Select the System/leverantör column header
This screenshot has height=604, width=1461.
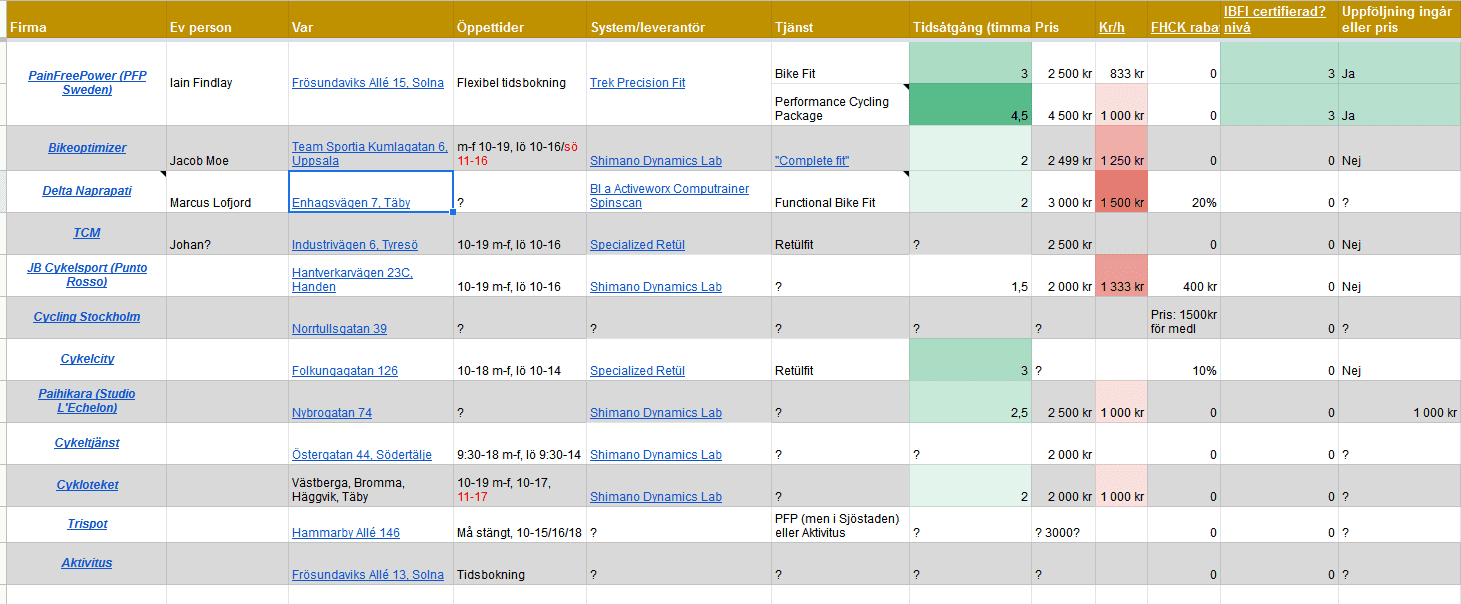click(x=679, y=20)
